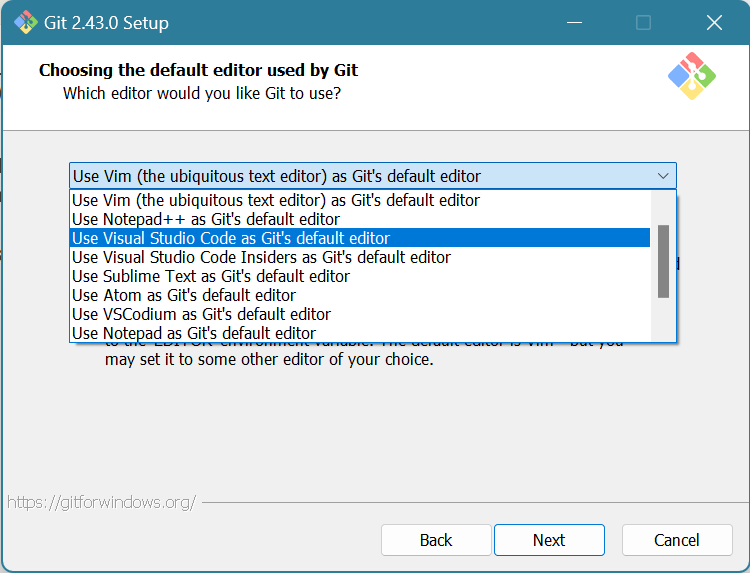This screenshot has height=573, width=750.
Task: Close the Git 2.43.0 Setup window
Action: [714, 22]
